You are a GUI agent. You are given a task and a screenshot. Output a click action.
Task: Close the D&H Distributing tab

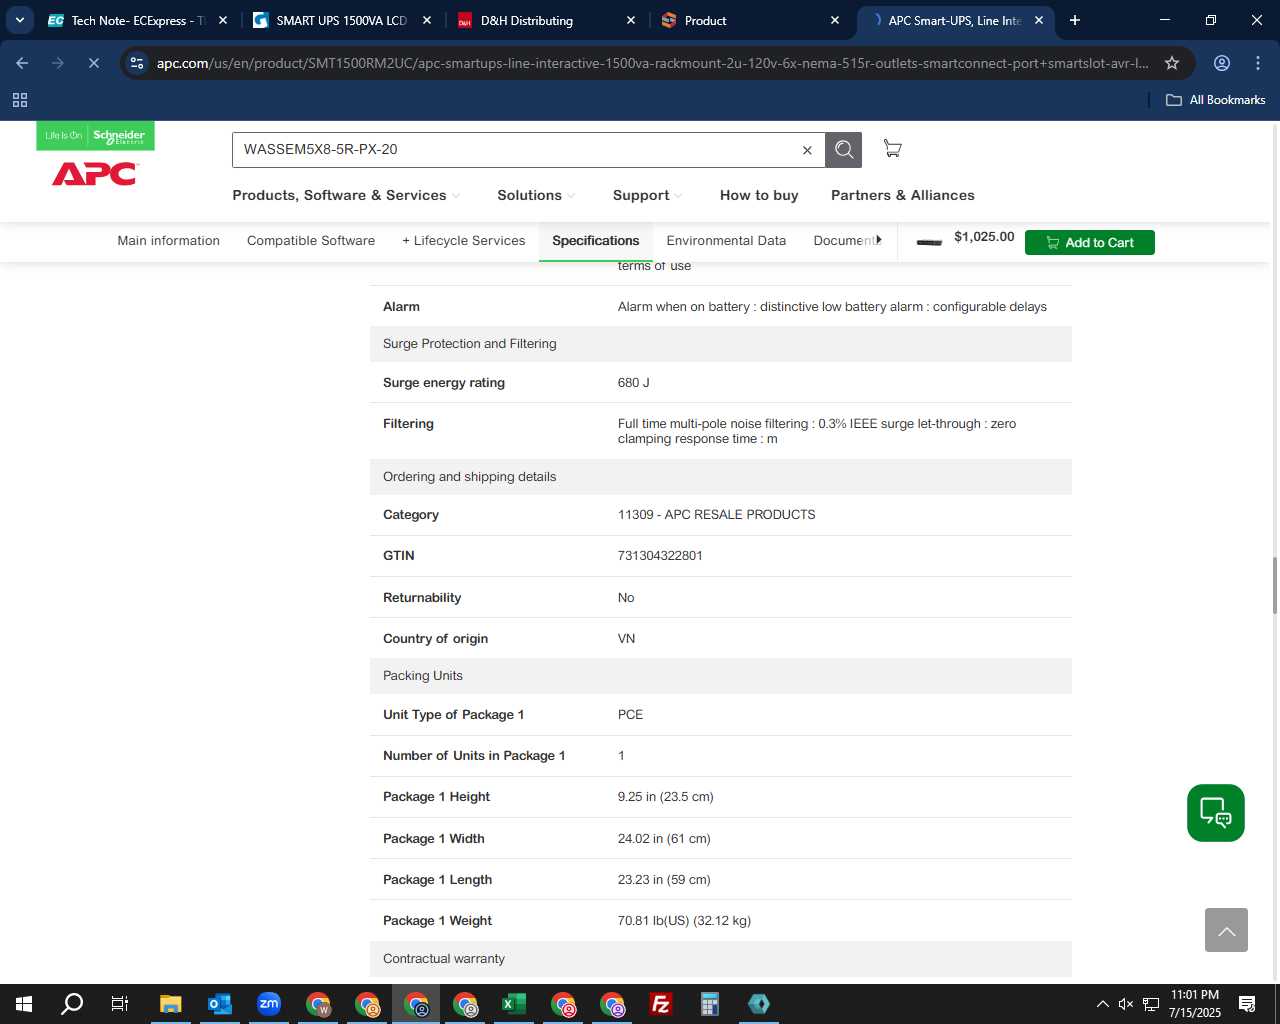tap(631, 20)
